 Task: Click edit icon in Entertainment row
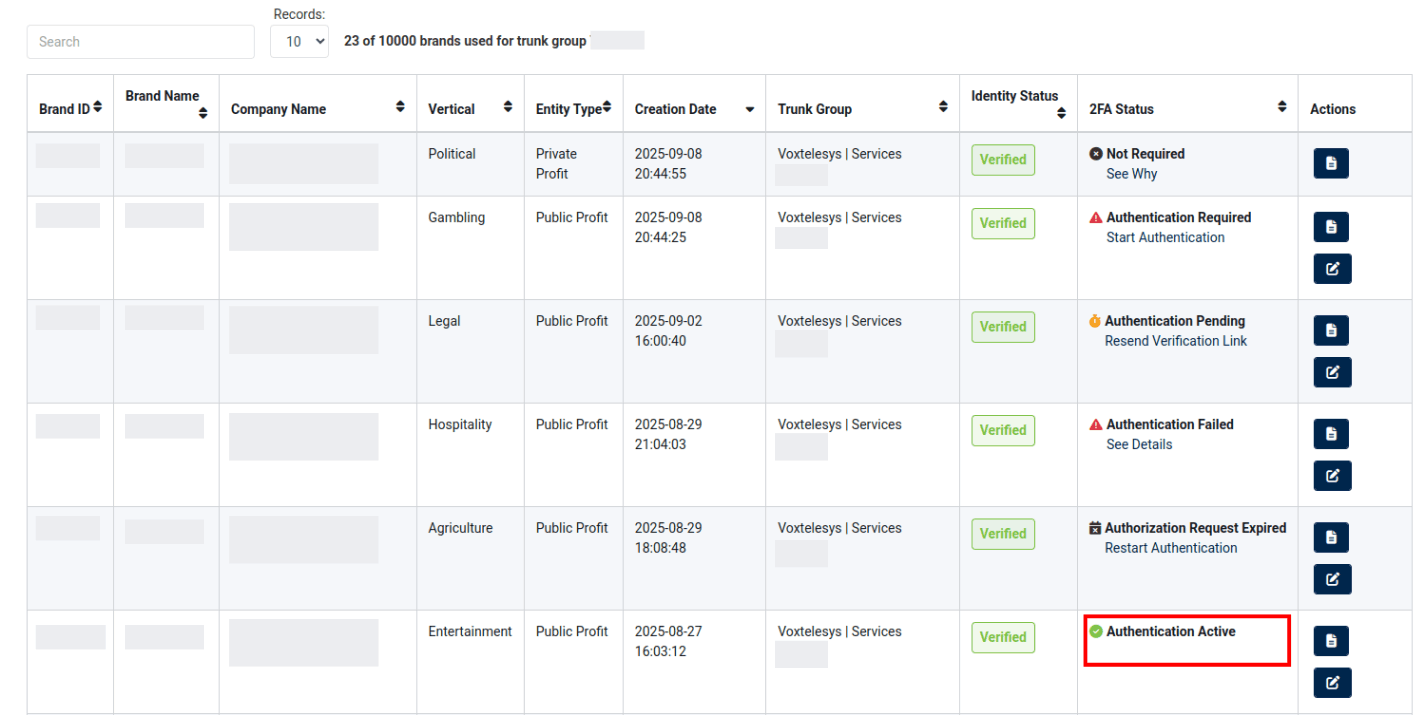coord(1332,683)
